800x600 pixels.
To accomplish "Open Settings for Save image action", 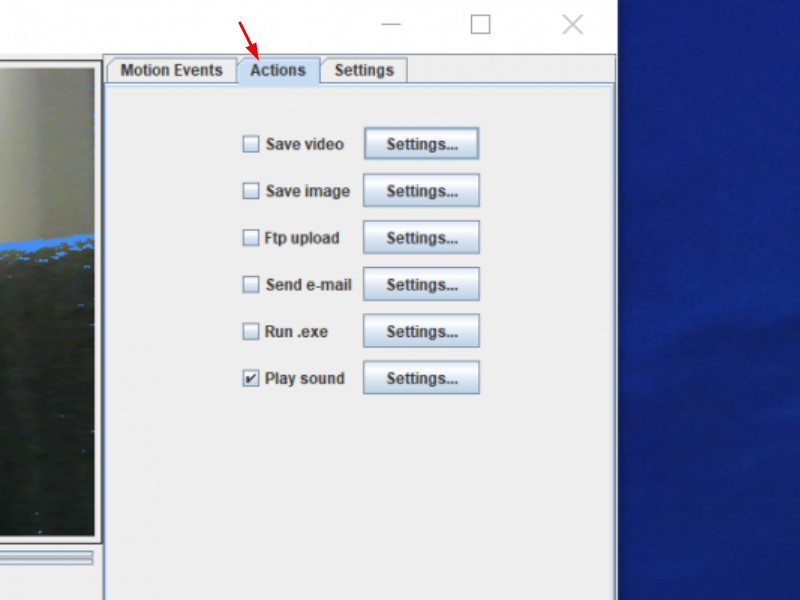I will pos(421,190).
